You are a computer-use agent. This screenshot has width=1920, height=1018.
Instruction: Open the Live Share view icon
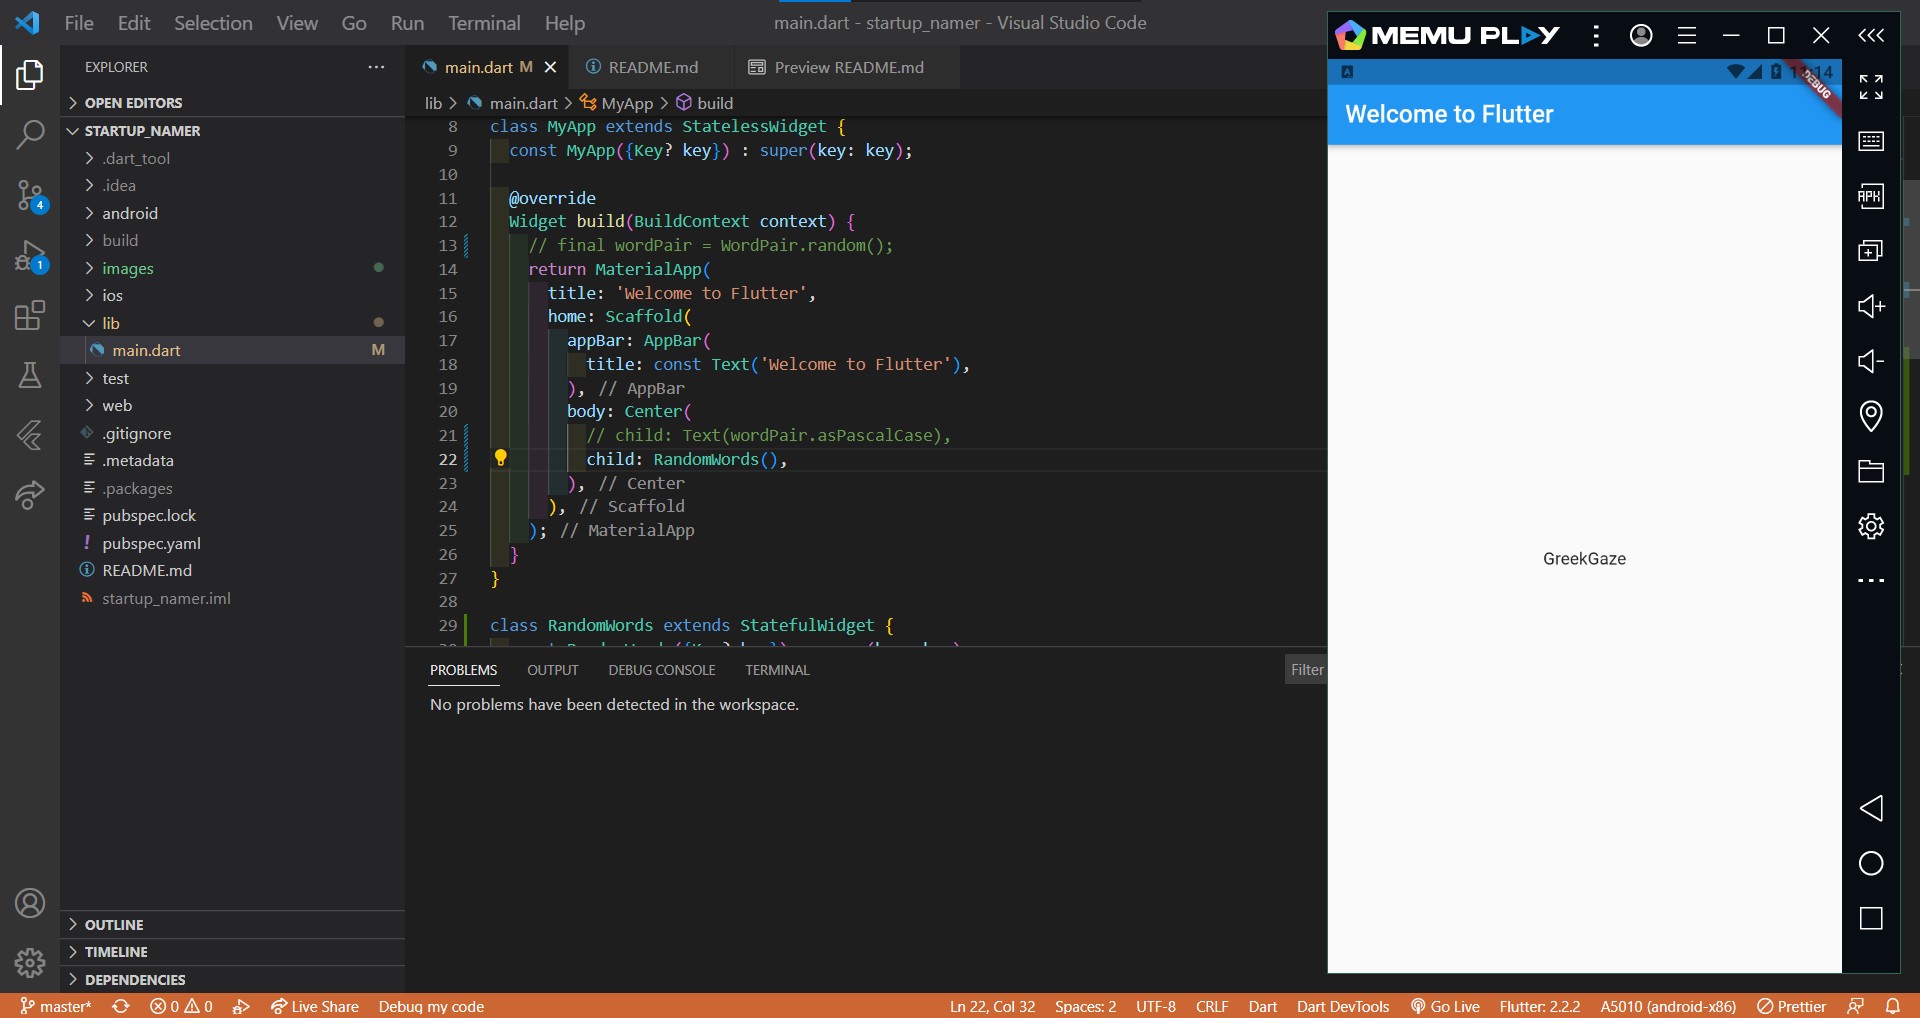(30, 495)
